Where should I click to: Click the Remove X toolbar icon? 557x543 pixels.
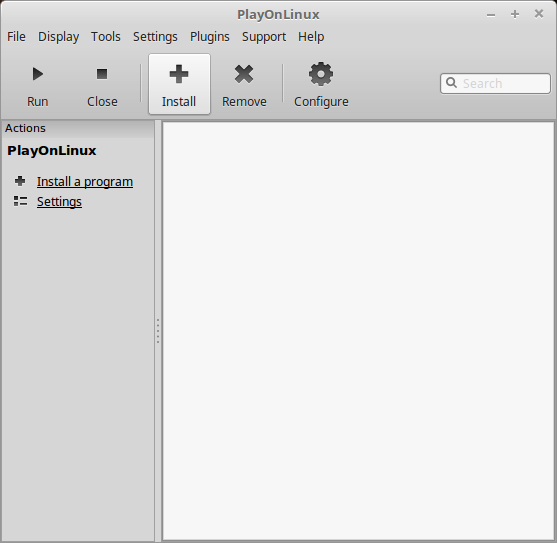[x=244, y=74]
